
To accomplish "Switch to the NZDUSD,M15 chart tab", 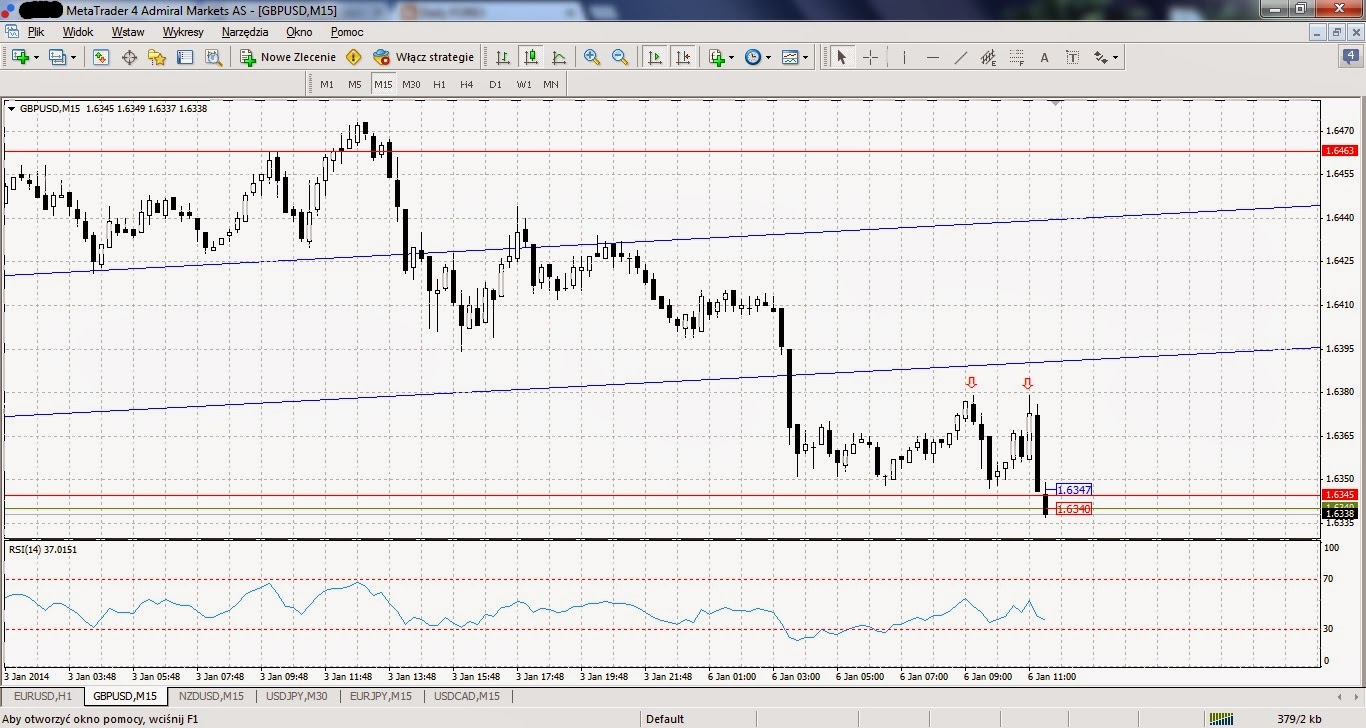I will coord(211,696).
